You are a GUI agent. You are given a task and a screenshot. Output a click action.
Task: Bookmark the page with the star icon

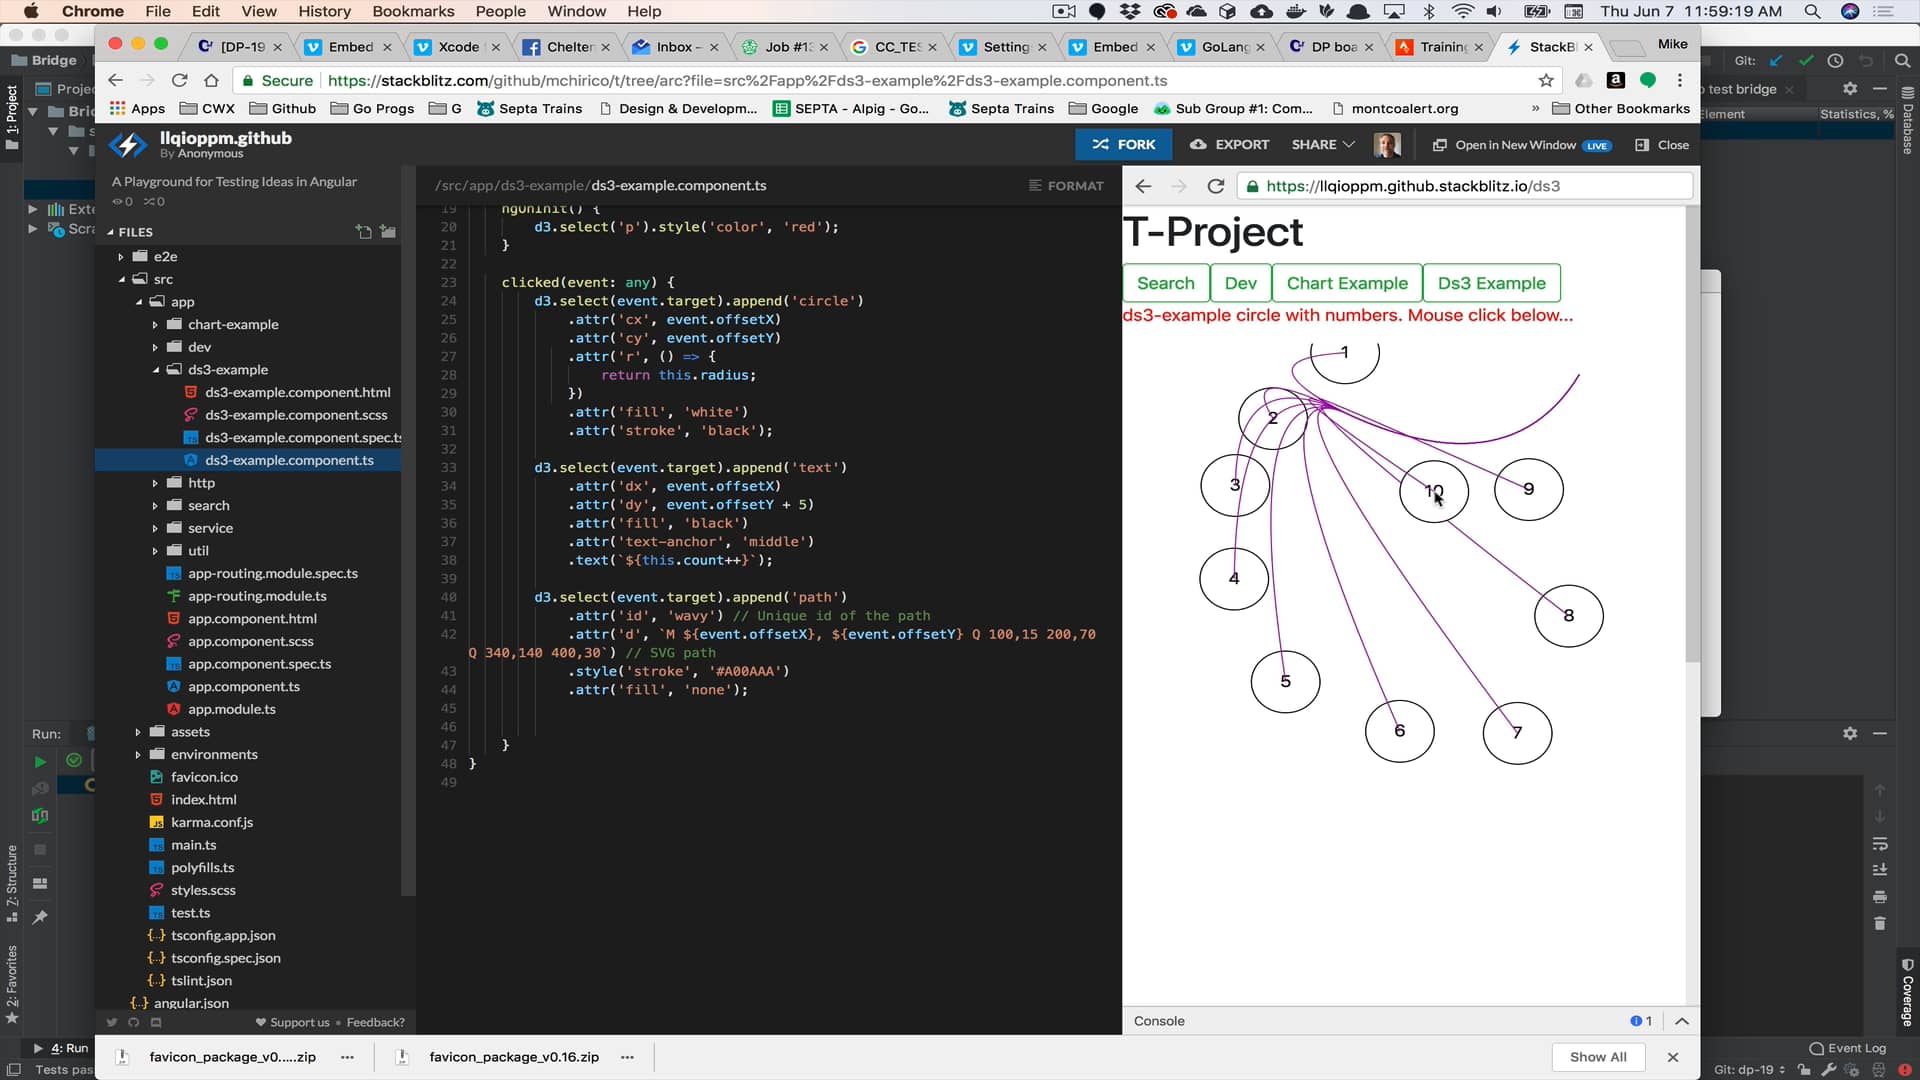pyautogui.click(x=1546, y=80)
